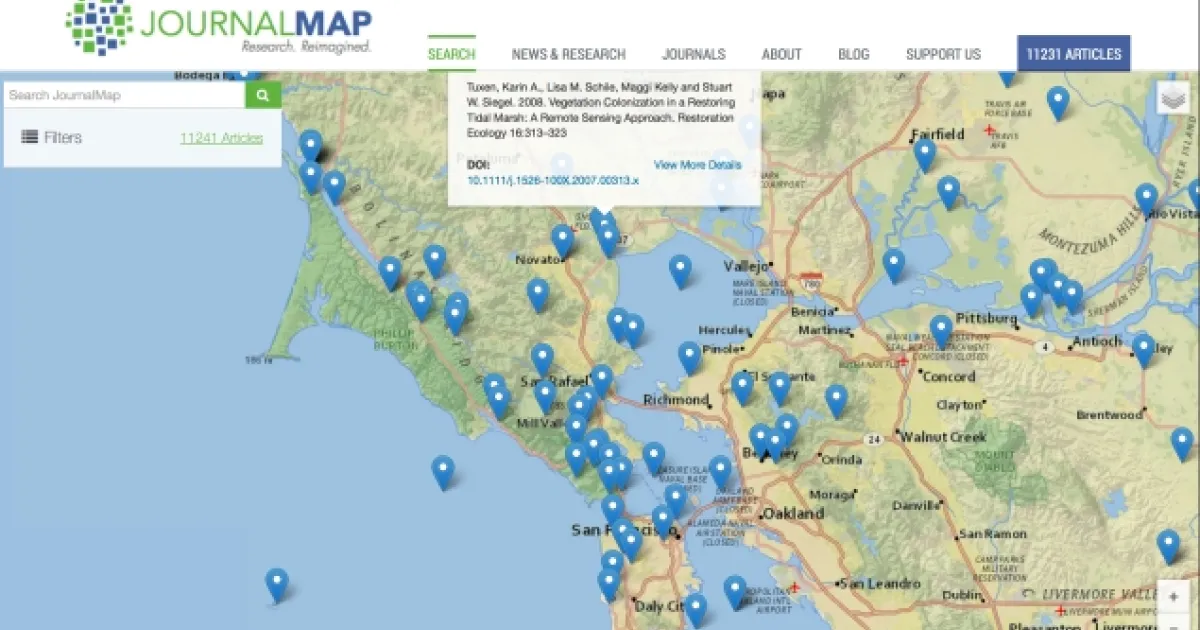
Task: Click the map zoom in plus button
Action: tap(1173, 596)
